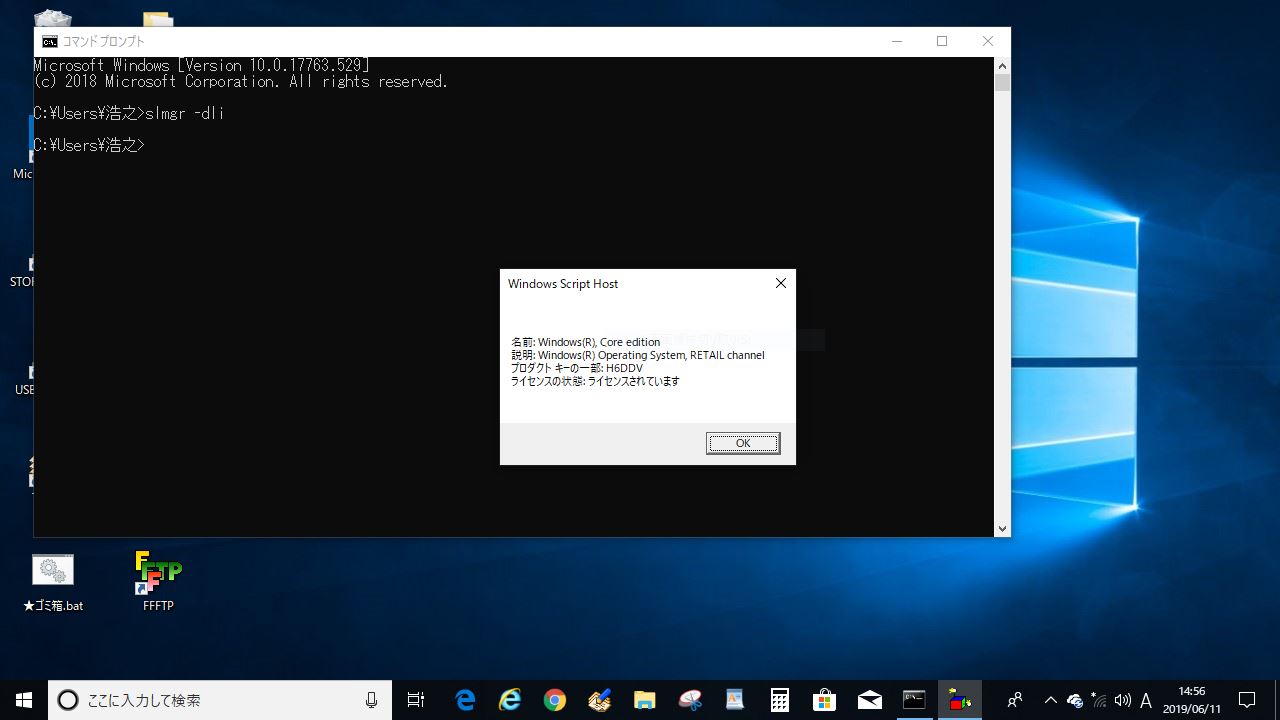Open the Windows Start menu
Screen dimensions: 1280x720
pos(24,700)
